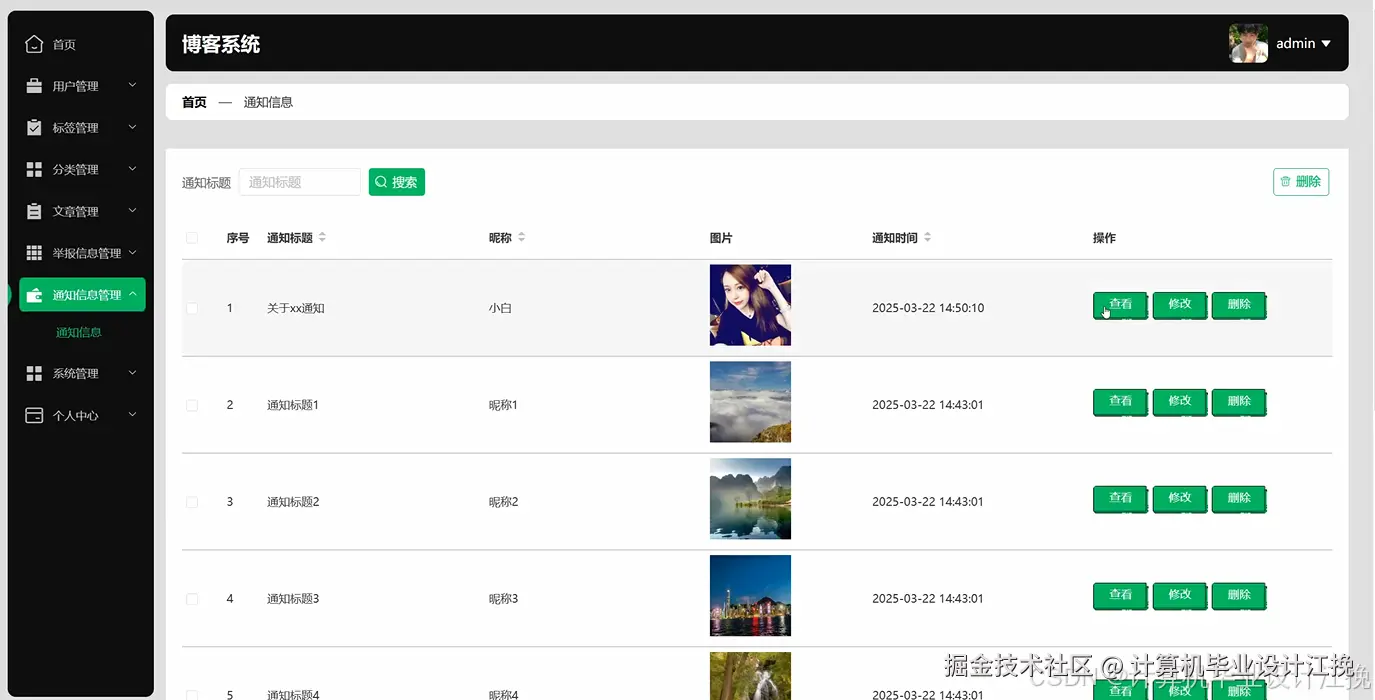Check the row for 通知标题1
This screenshot has width=1375, height=700.
[x=192, y=405]
